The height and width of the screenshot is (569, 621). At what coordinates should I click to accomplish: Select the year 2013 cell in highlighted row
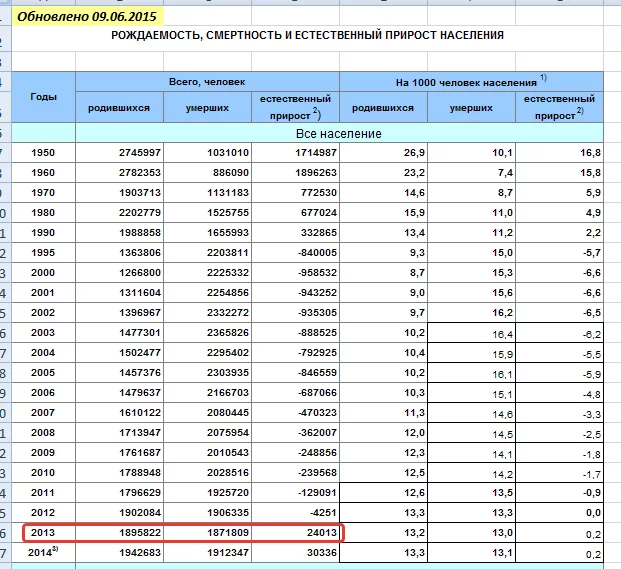click(x=43, y=533)
